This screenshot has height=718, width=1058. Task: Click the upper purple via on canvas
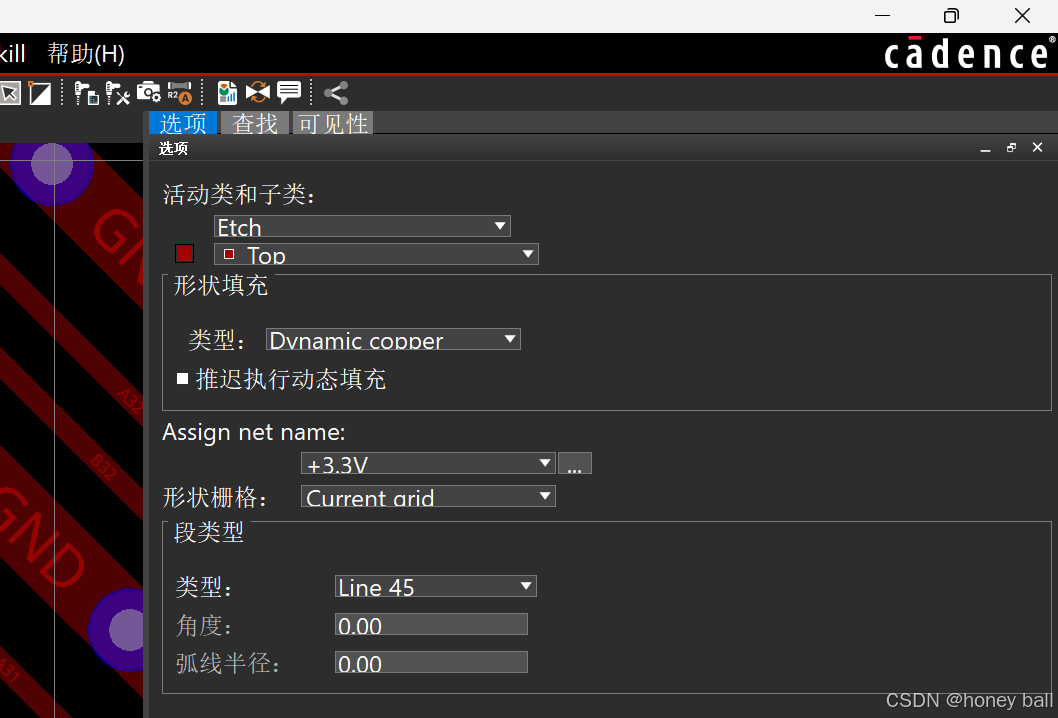coord(51,165)
